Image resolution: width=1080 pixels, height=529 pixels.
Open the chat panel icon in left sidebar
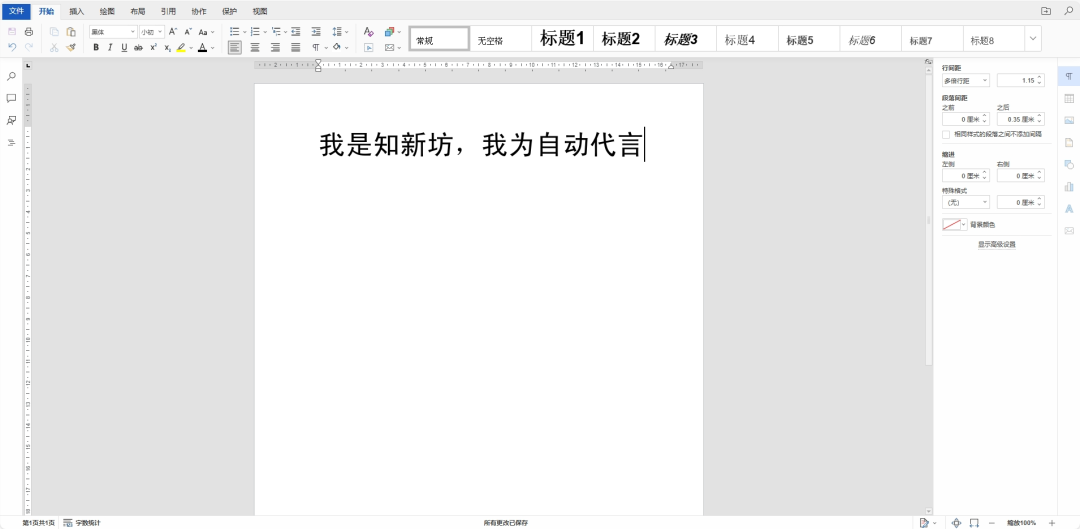tap(11, 121)
